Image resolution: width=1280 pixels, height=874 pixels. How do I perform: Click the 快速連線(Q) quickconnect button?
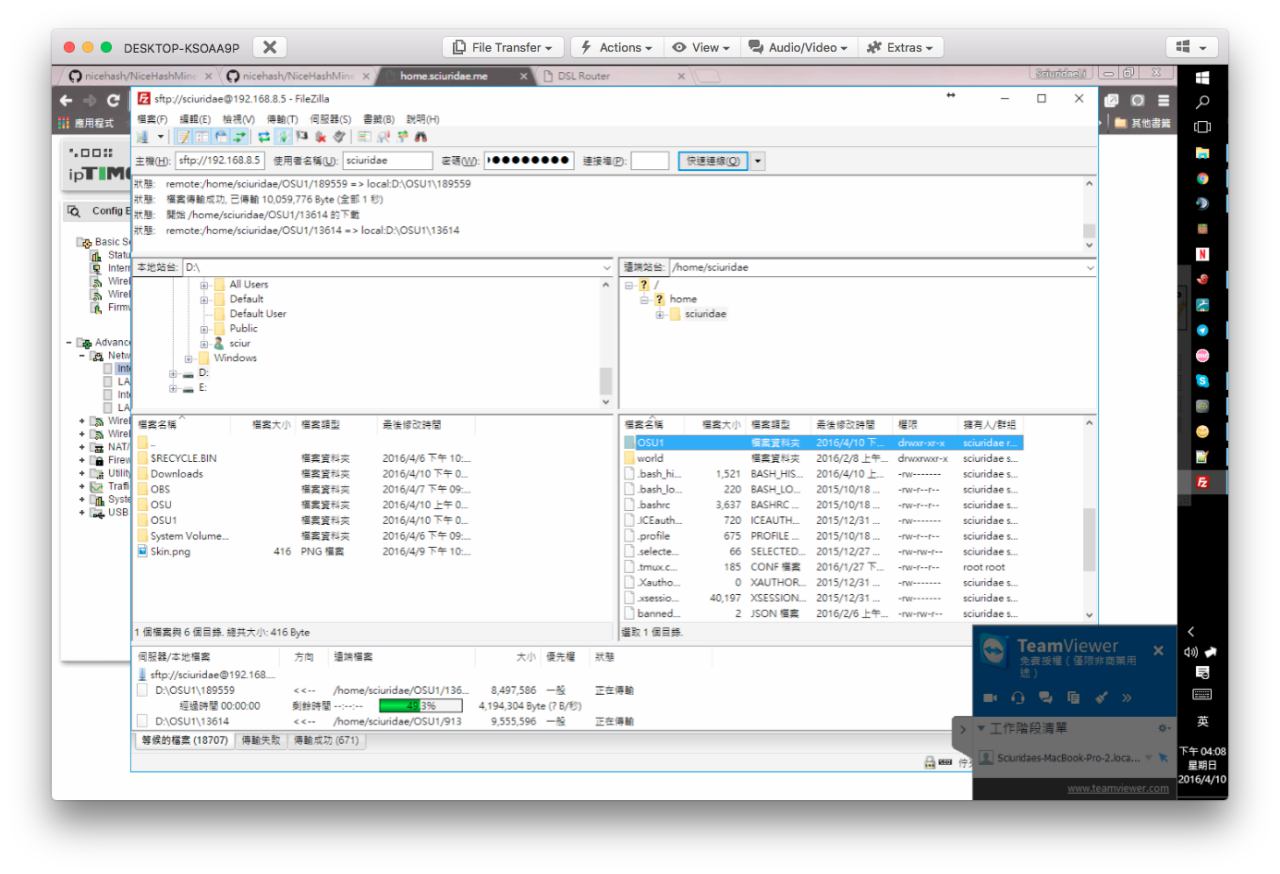point(711,161)
